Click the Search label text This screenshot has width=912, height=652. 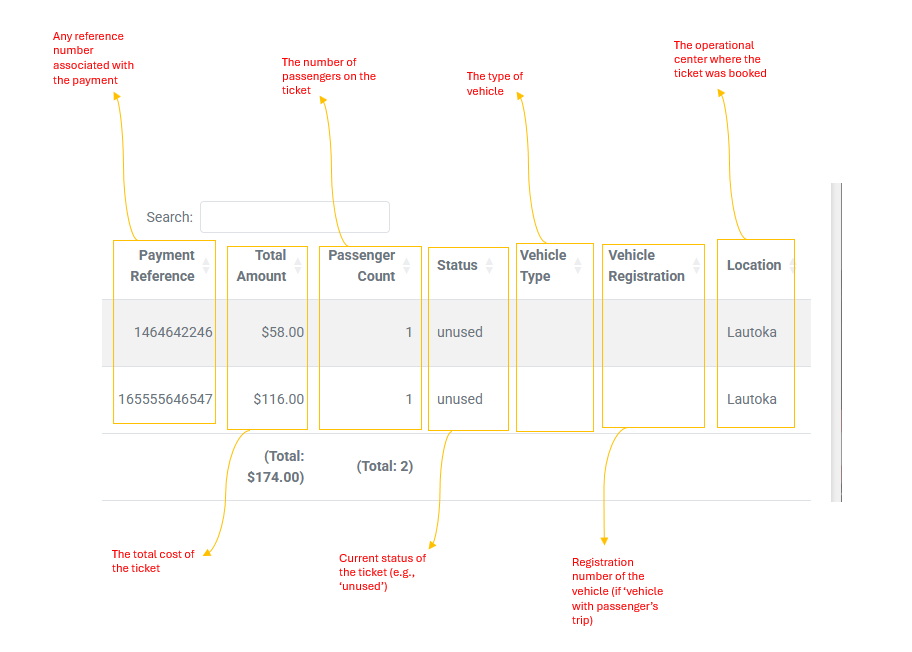click(x=169, y=217)
